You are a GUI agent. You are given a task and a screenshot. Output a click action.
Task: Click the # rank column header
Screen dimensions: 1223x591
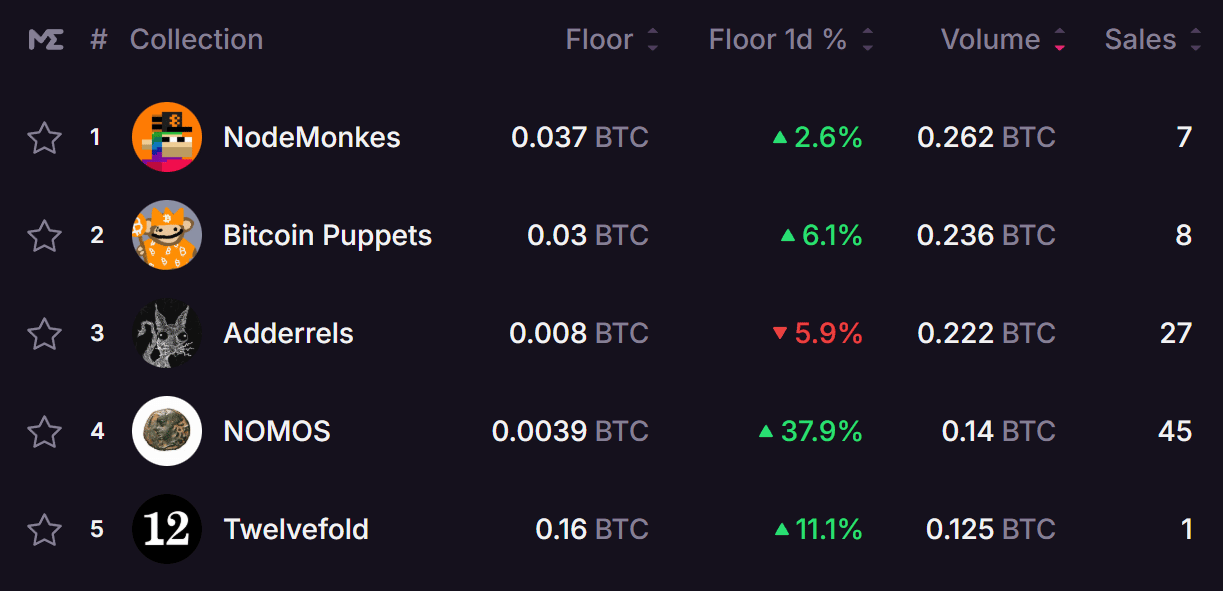click(x=98, y=40)
